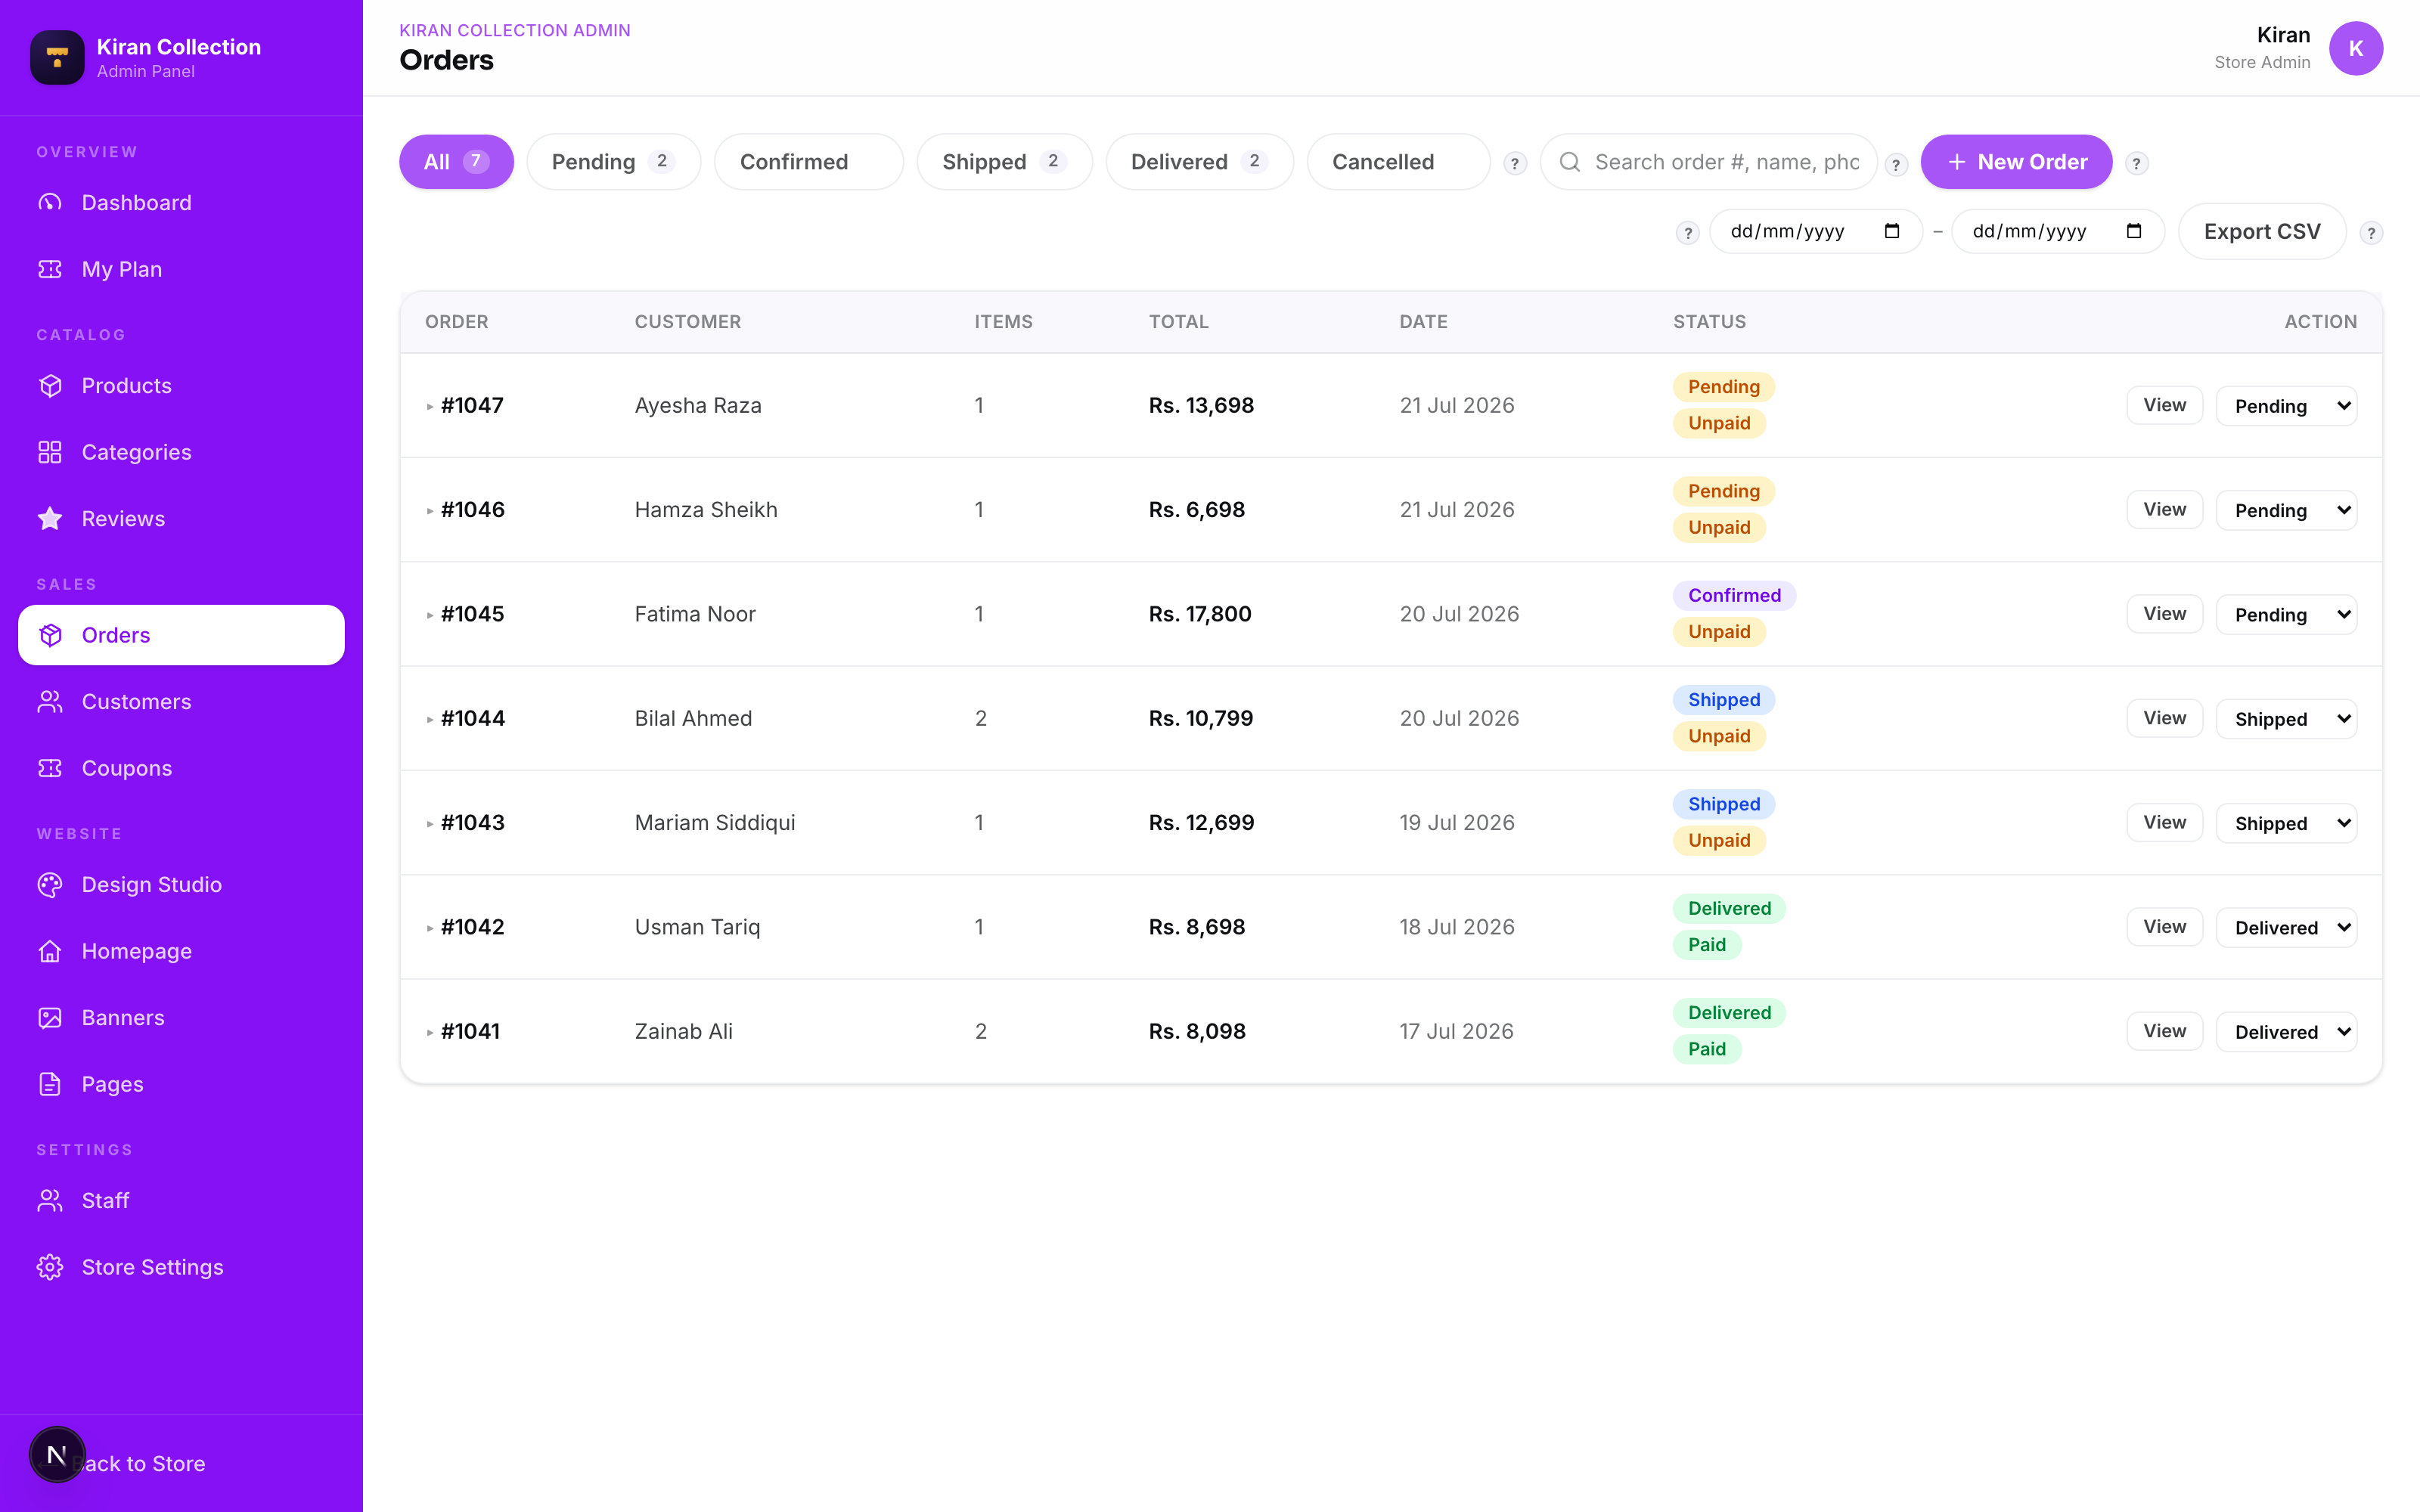The image size is (2420, 1512).
Task: View order #1041
Action: click(x=2164, y=1031)
